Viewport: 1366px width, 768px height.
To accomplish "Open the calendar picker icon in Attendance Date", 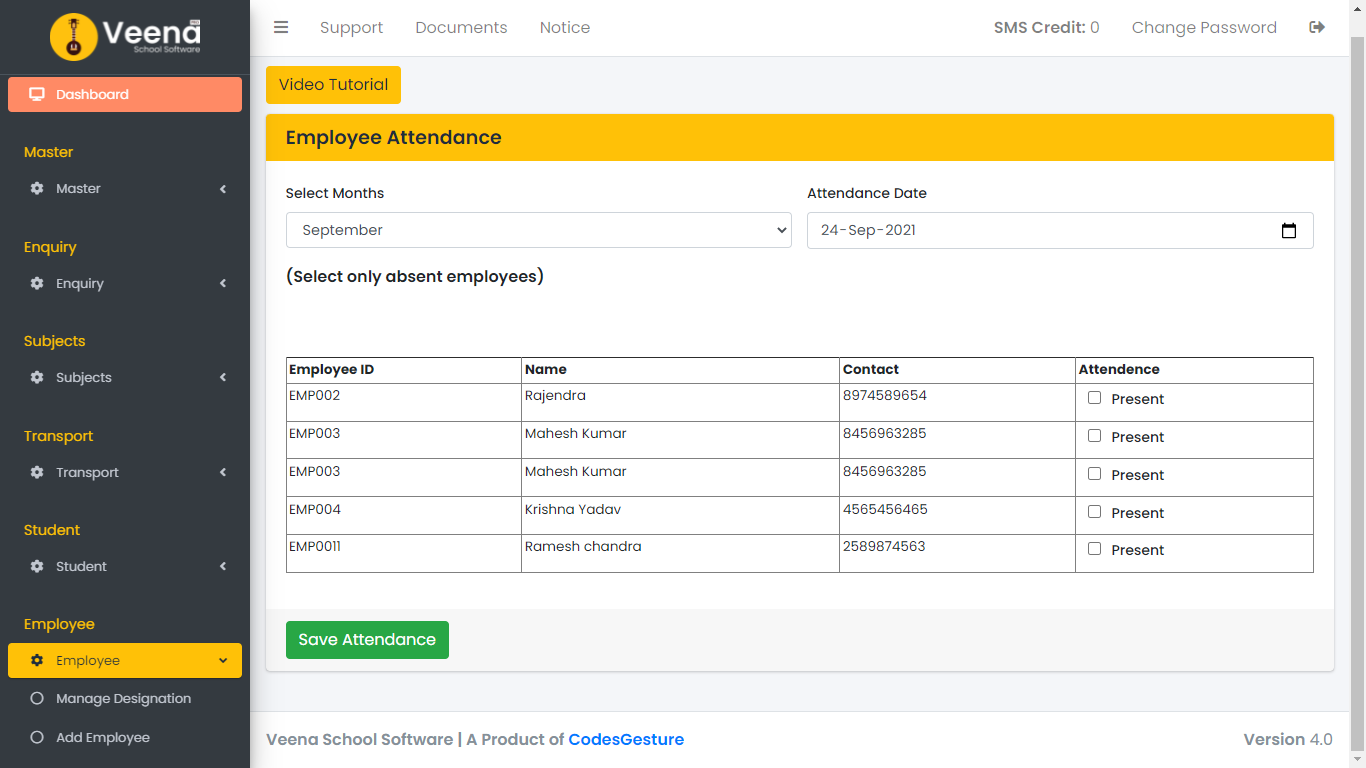I will [x=1289, y=230].
